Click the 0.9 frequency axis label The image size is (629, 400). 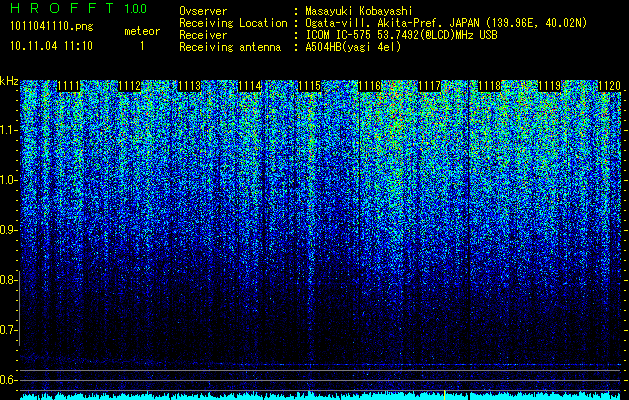point(7,230)
